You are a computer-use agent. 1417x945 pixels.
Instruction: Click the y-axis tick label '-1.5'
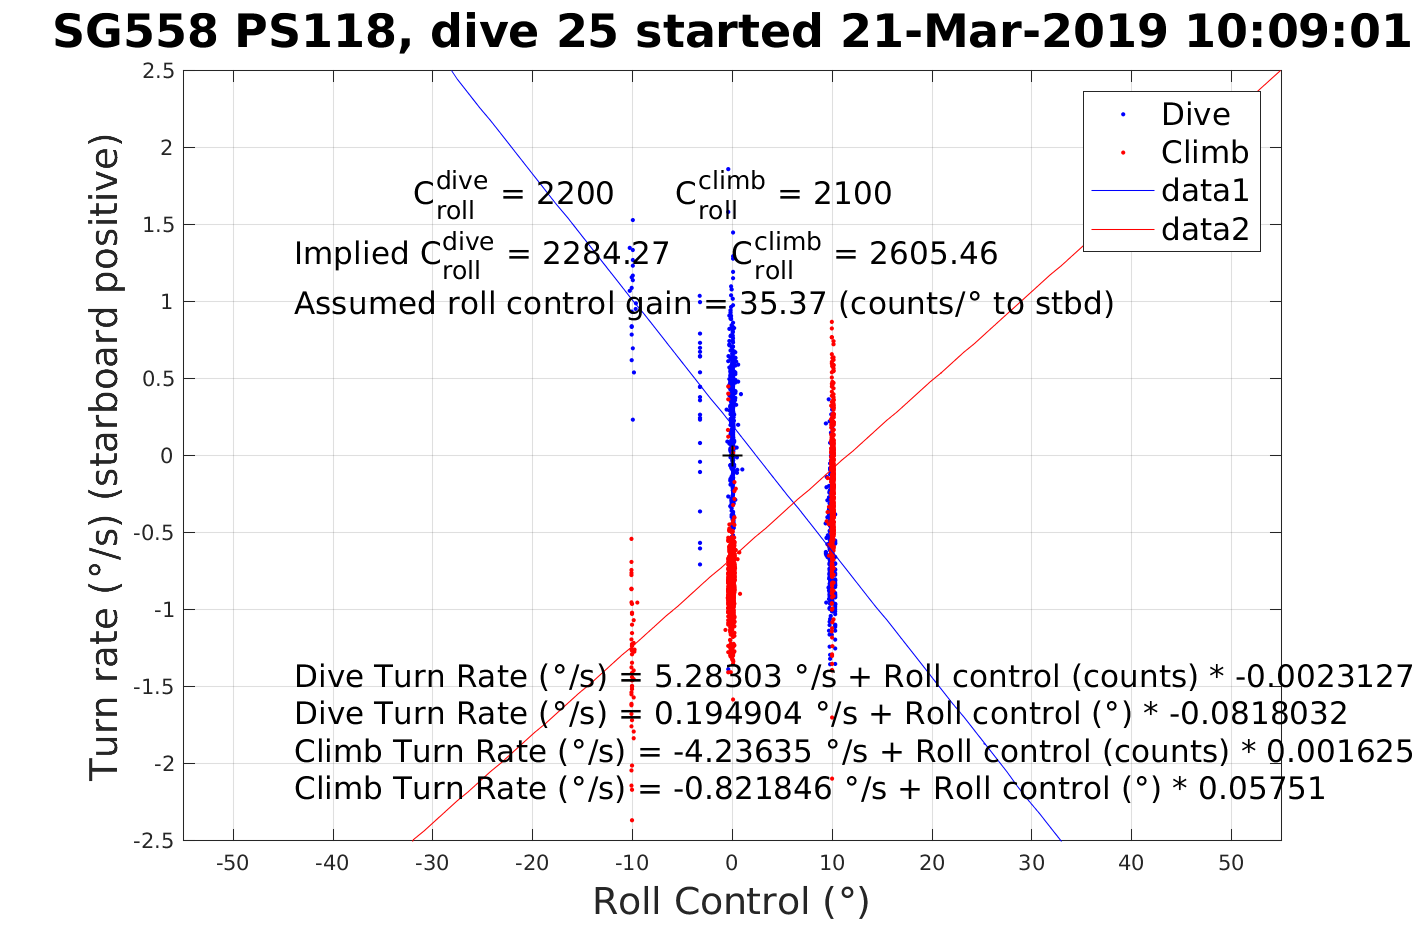tap(155, 687)
